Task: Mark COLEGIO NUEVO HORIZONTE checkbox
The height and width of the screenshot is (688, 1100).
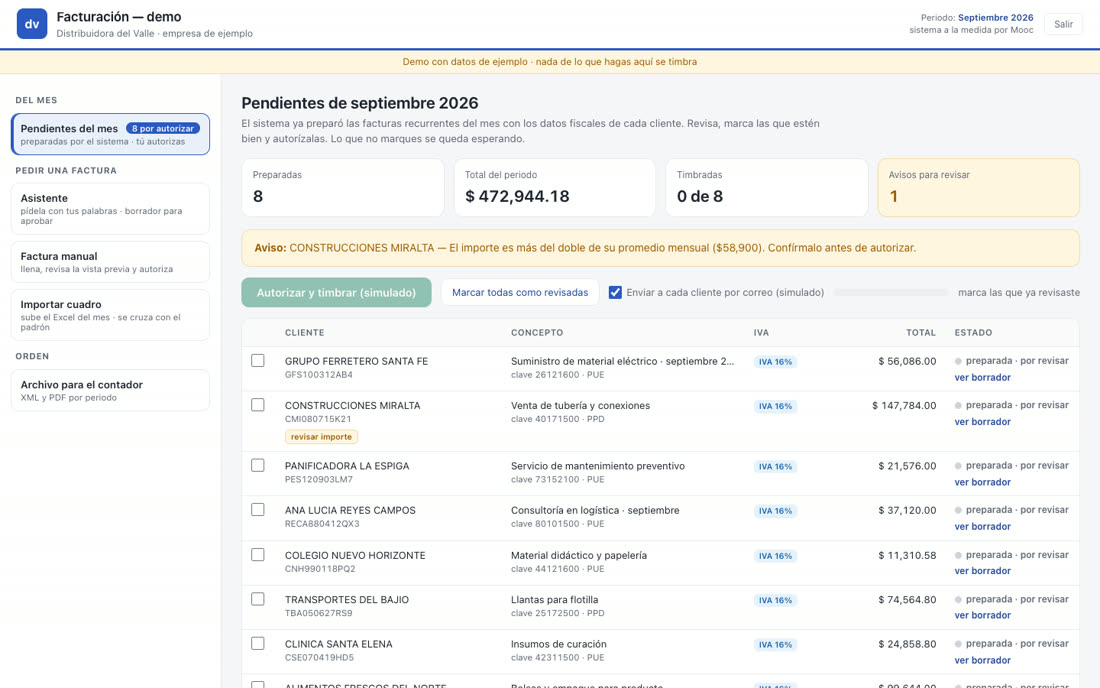Action: (257, 554)
